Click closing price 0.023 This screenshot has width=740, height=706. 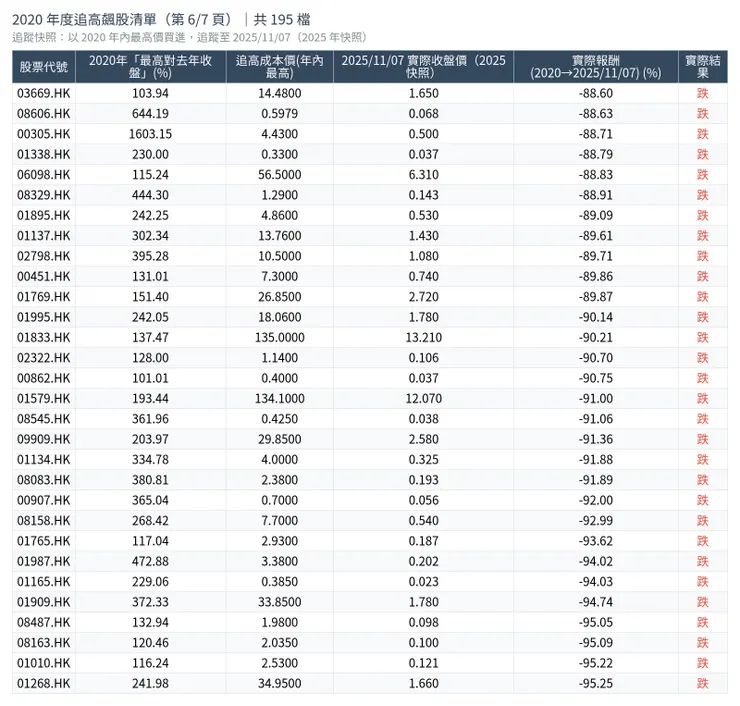(x=424, y=582)
